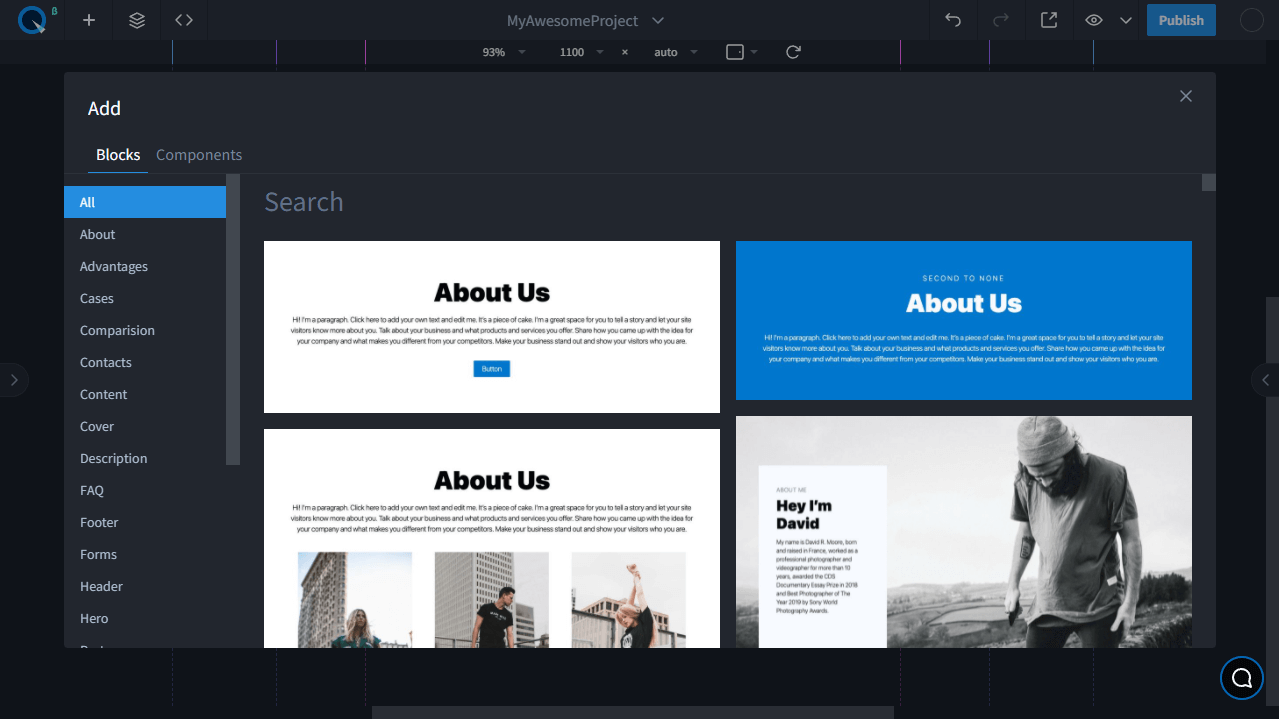Expand the MyAwesomeProject dropdown
The height and width of the screenshot is (719, 1279).
657,20
